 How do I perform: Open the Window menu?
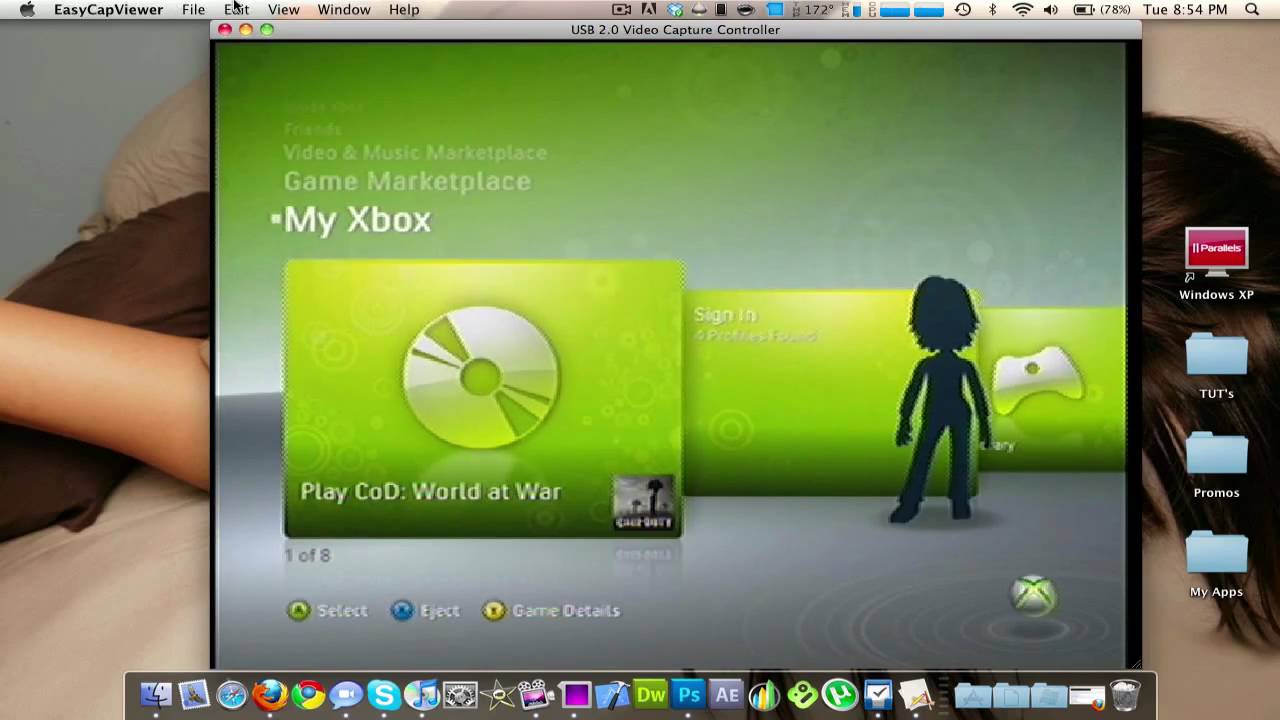344,9
